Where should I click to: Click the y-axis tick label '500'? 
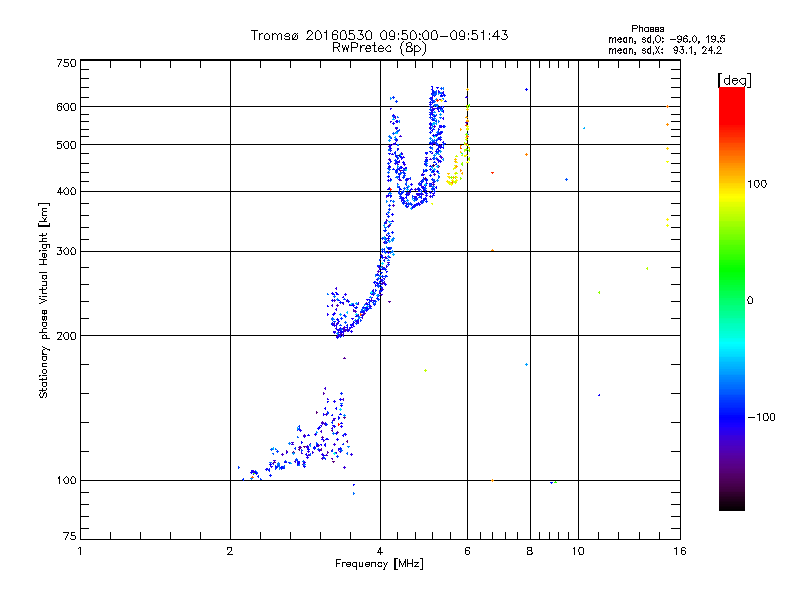coord(66,145)
